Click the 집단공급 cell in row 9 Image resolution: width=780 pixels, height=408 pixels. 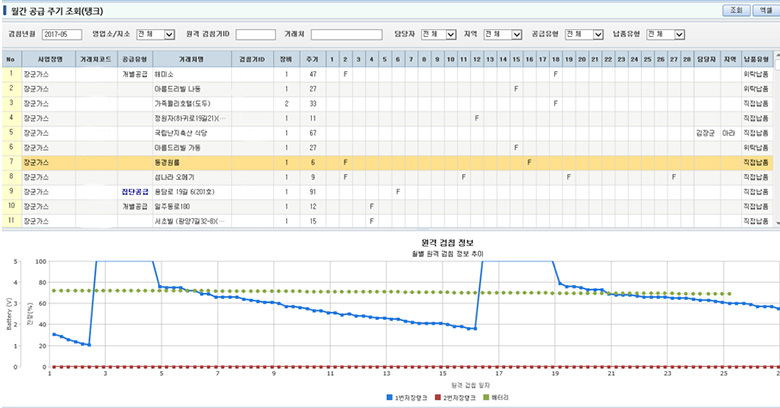pyautogui.click(x=134, y=190)
